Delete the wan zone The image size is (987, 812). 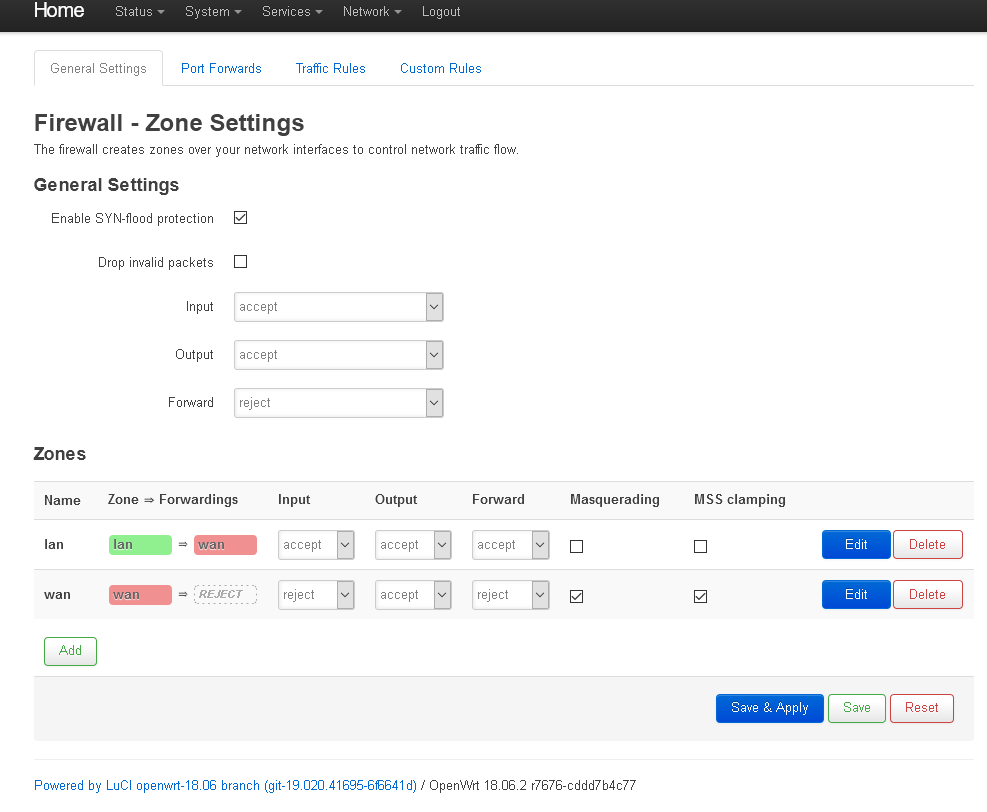927,595
